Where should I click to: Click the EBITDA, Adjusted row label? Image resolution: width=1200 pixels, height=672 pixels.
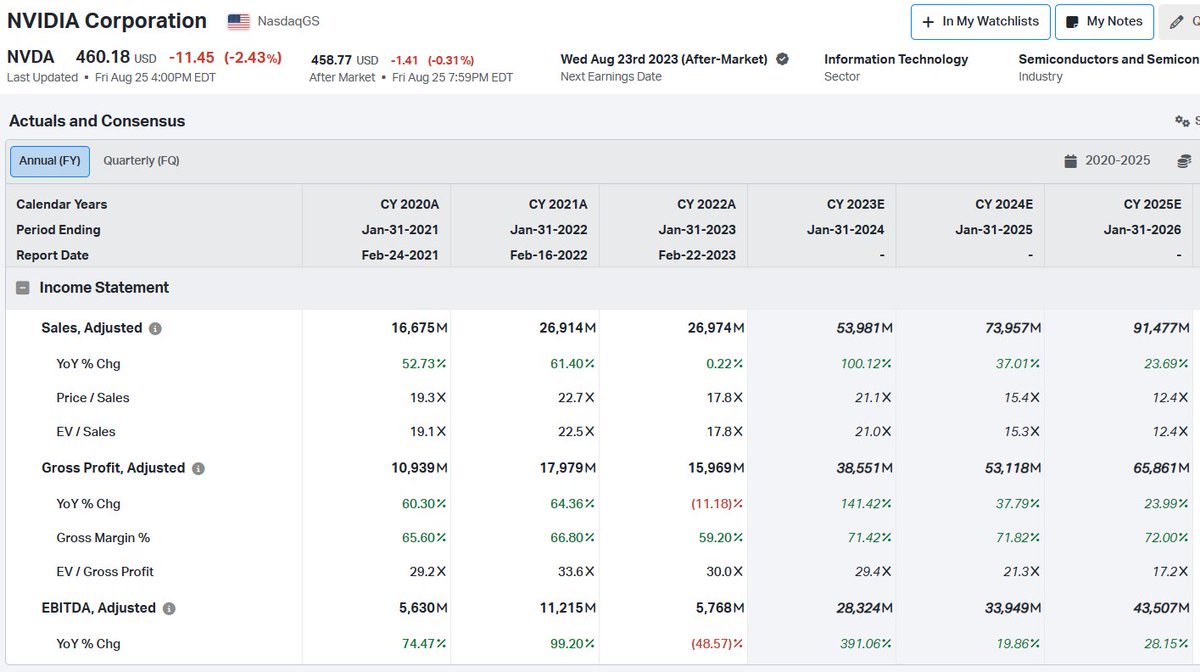98,608
